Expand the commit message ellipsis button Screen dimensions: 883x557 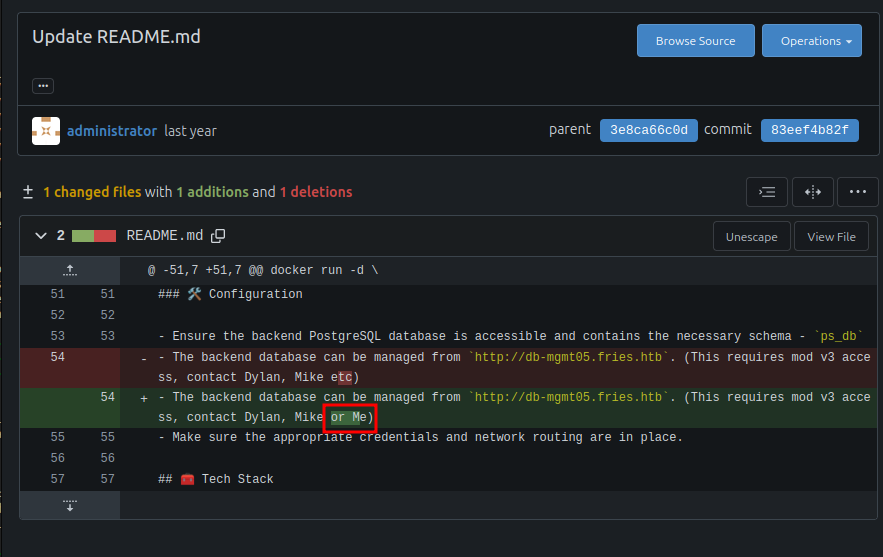[x=43, y=86]
